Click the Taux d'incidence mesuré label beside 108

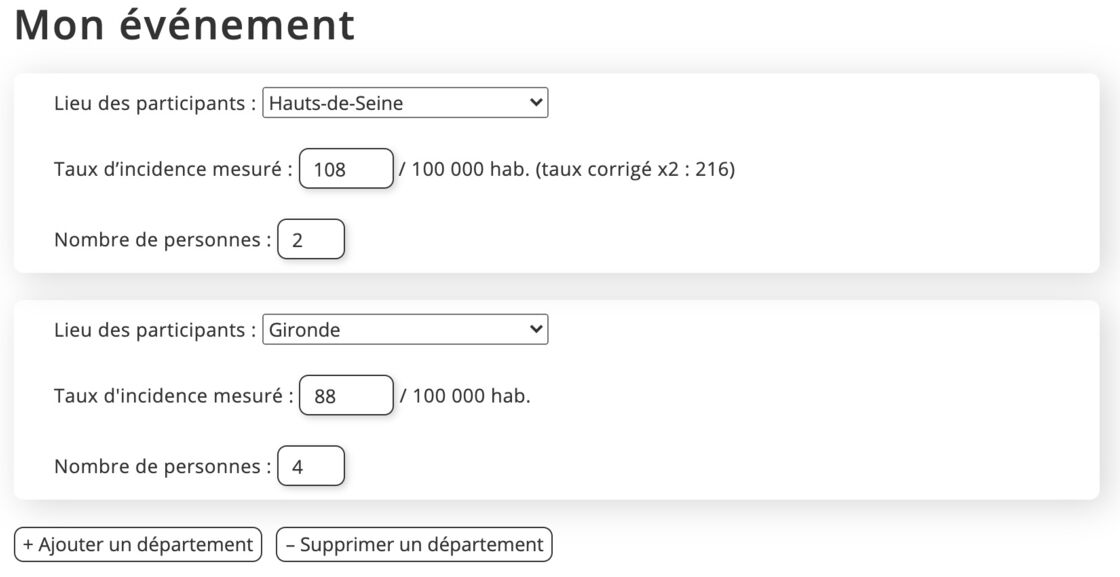[174, 169]
